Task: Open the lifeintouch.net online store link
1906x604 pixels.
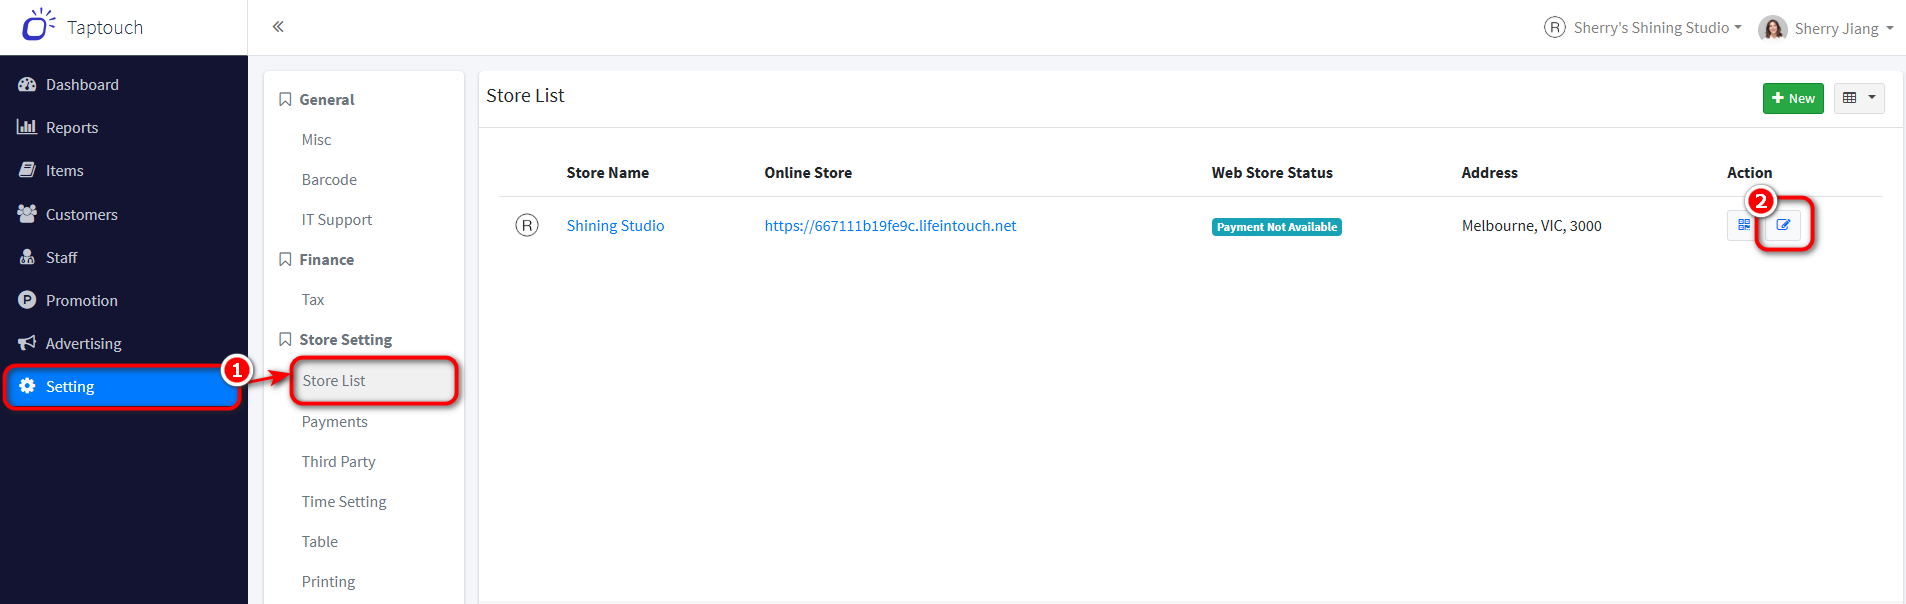Action: 890,226
